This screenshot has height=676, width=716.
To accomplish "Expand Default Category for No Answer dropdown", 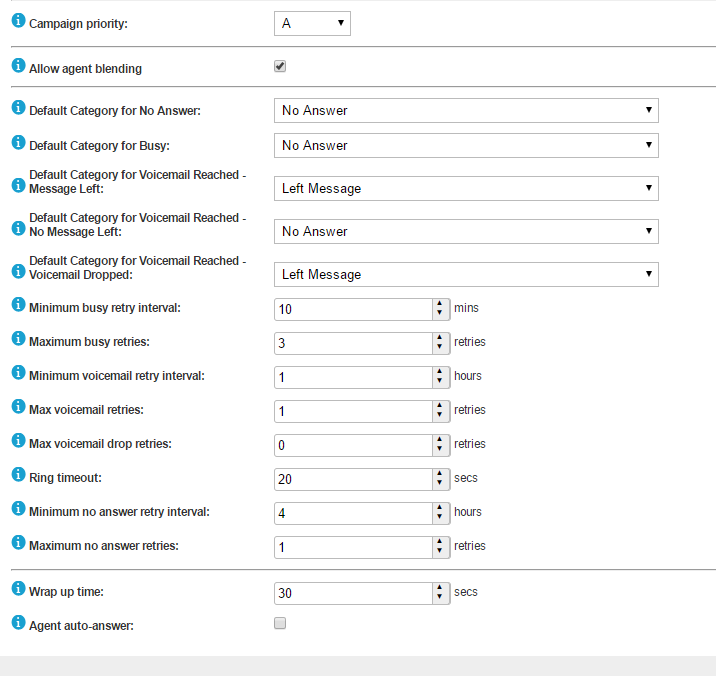I will [x=466, y=111].
